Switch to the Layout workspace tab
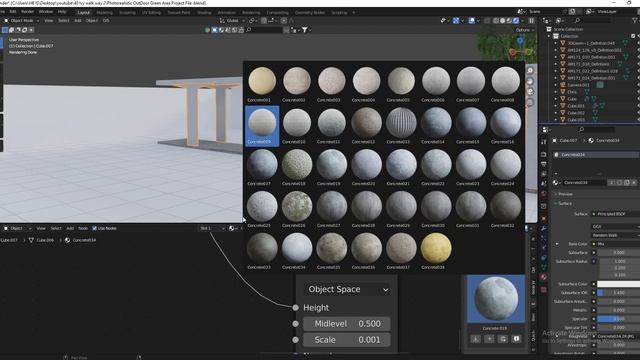This screenshot has width=640, height=360. point(83,13)
